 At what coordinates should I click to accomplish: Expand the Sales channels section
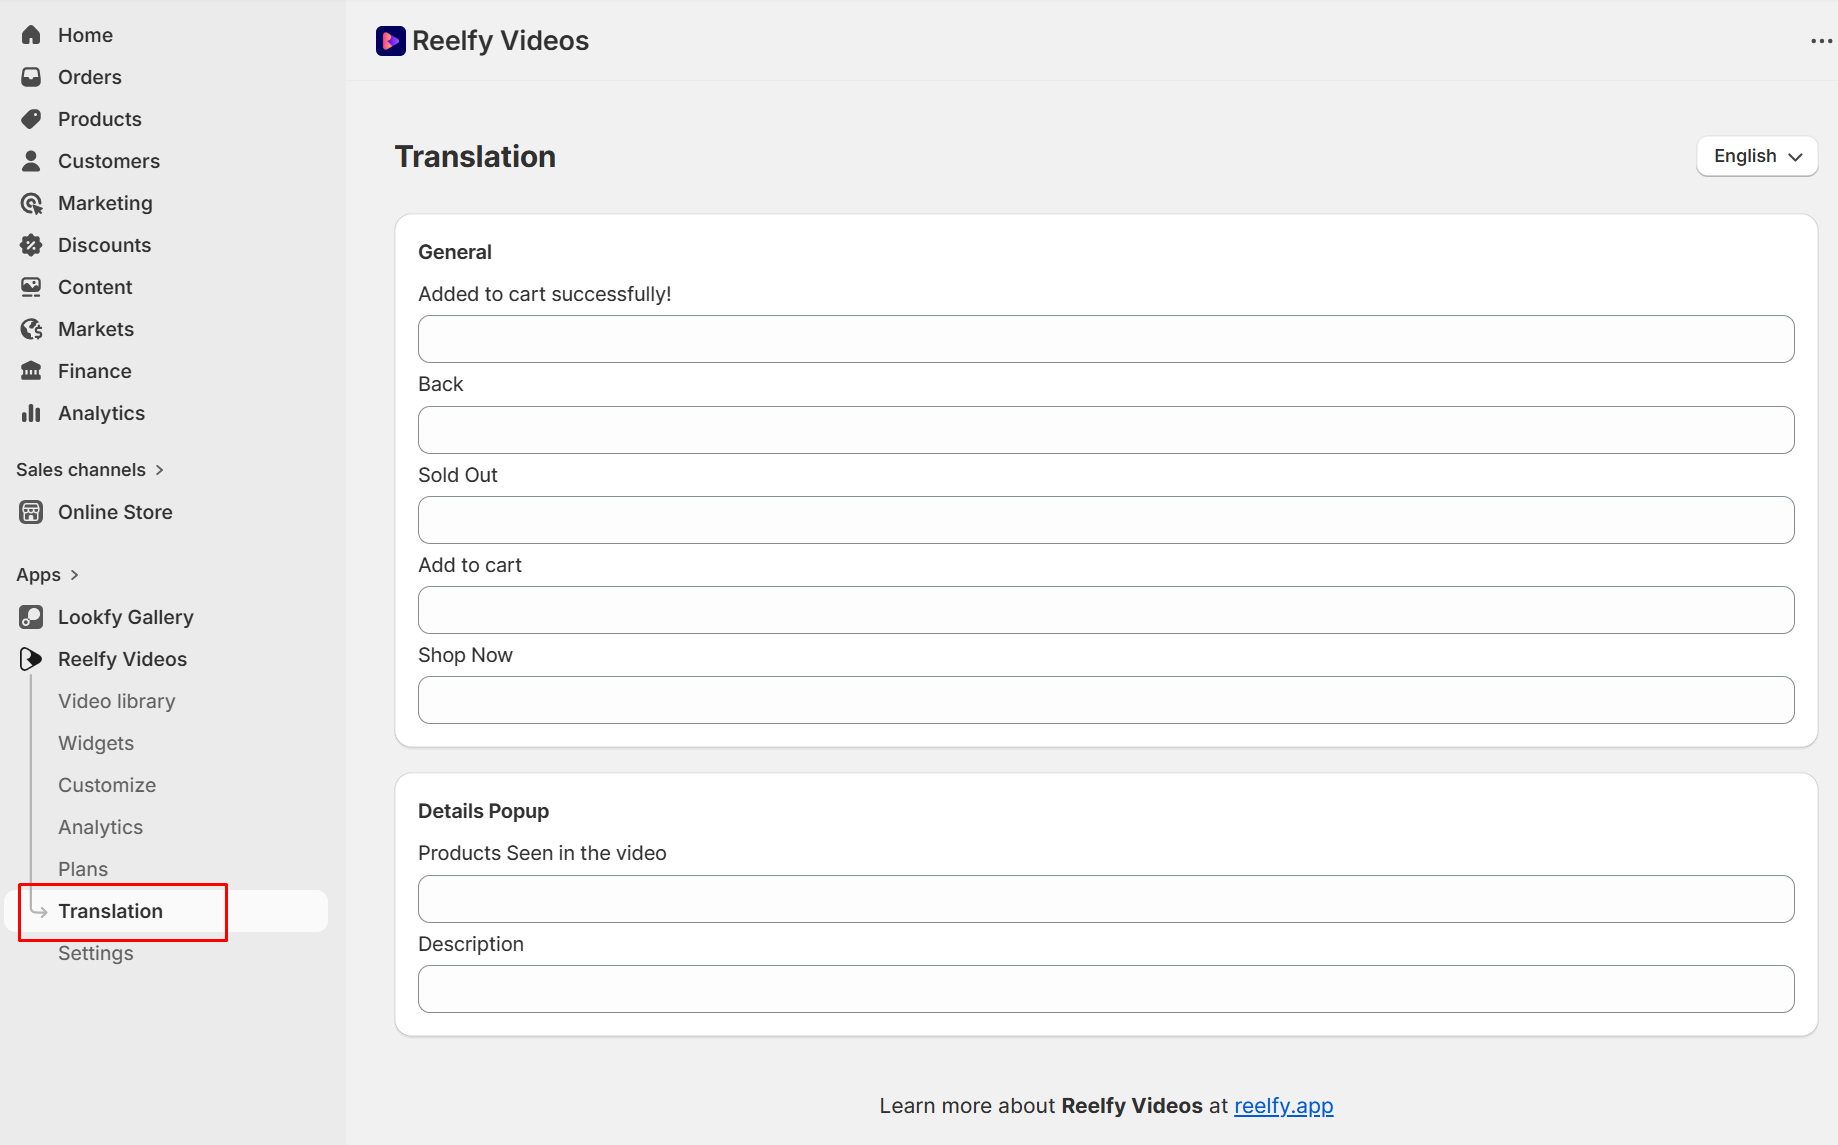coord(159,470)
